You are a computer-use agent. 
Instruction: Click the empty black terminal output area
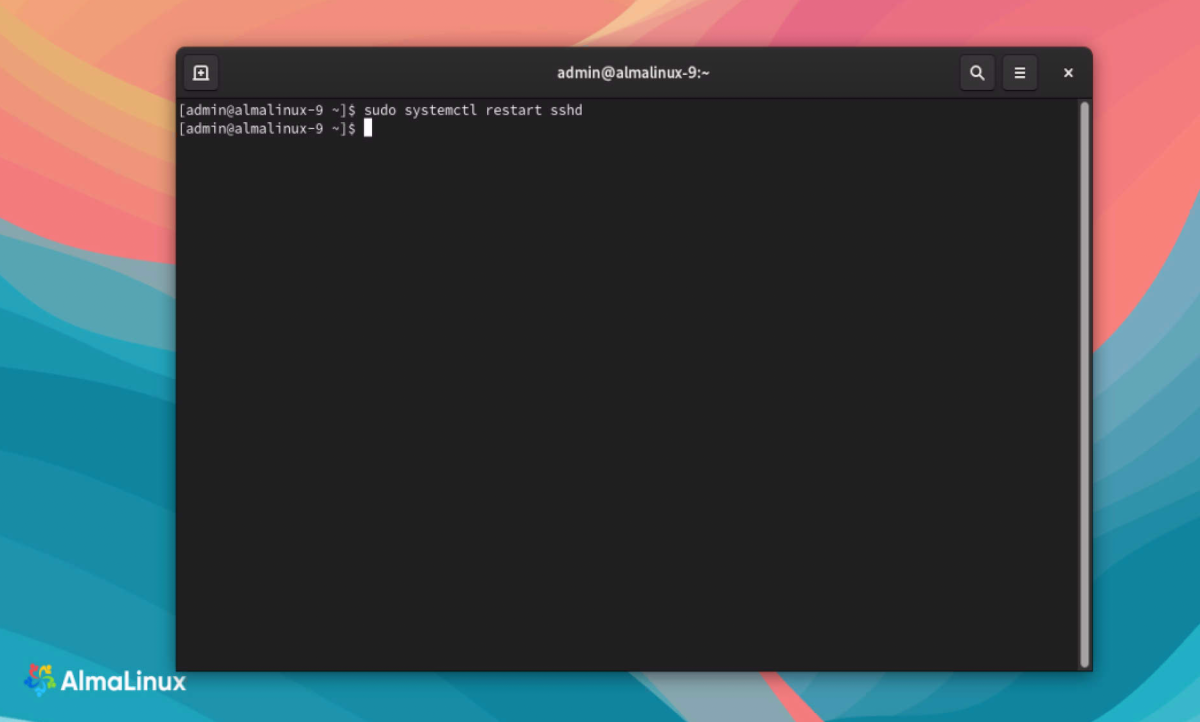point(628,400)
